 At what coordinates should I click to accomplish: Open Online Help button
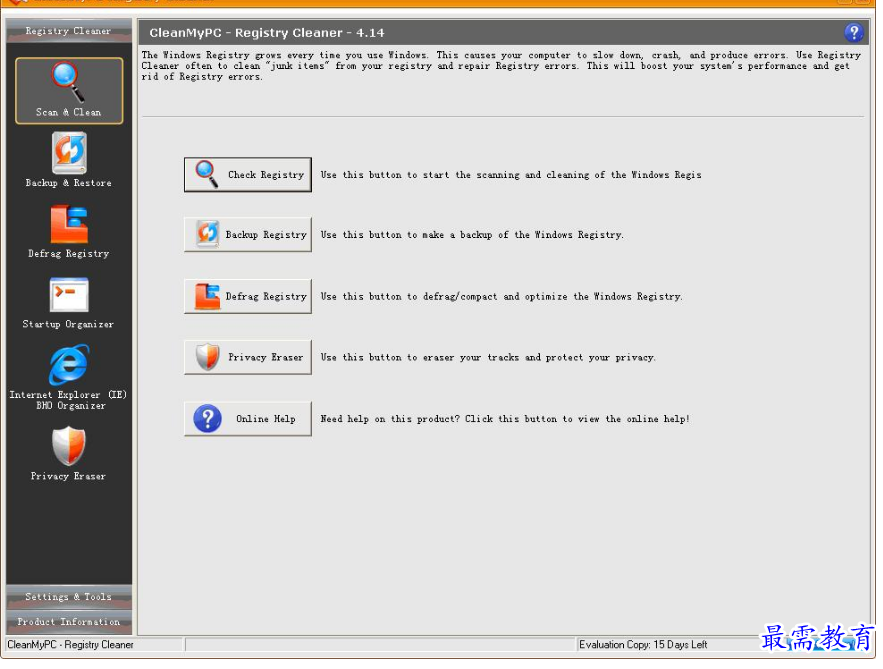[x=248, y=419]
